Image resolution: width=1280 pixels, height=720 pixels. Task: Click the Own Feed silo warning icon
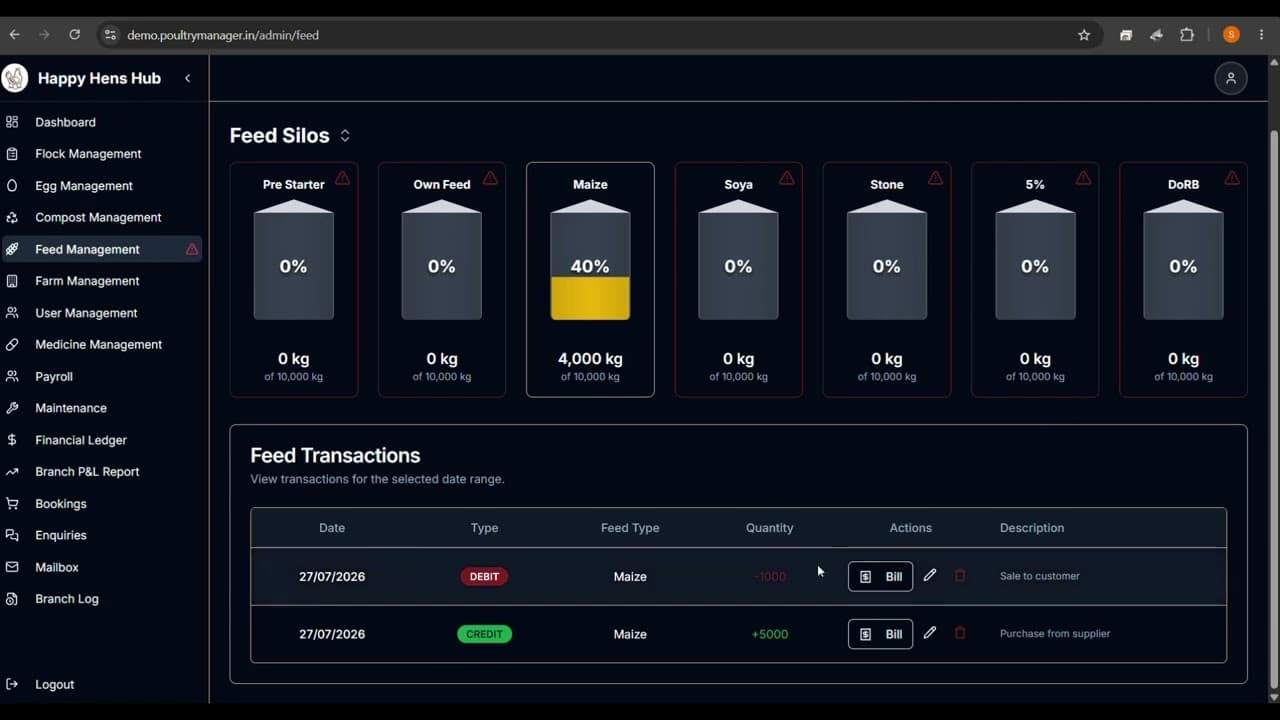(491, 178)
